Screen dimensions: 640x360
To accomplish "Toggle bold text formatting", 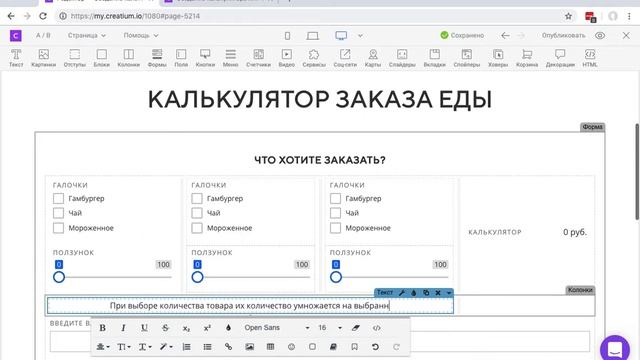I will (x=102, y=328).
